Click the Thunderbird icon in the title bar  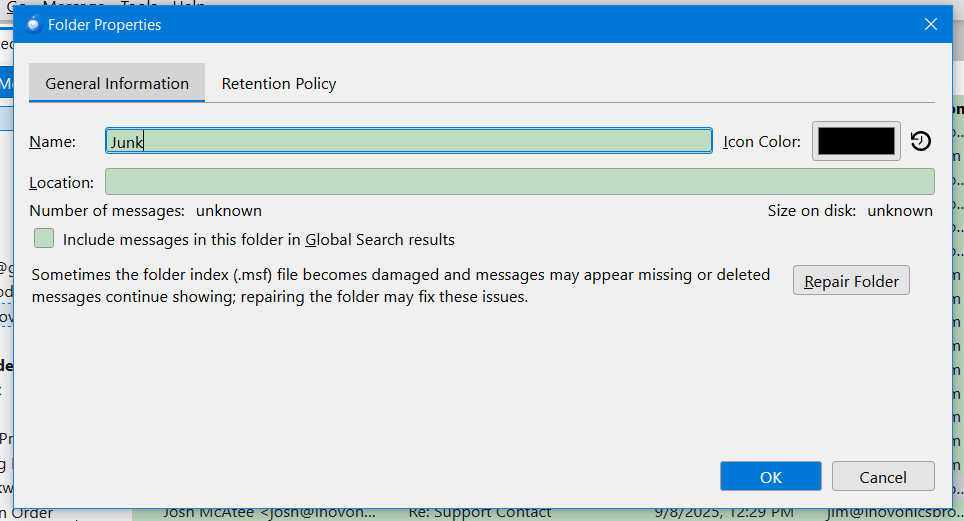pos(33,24)
